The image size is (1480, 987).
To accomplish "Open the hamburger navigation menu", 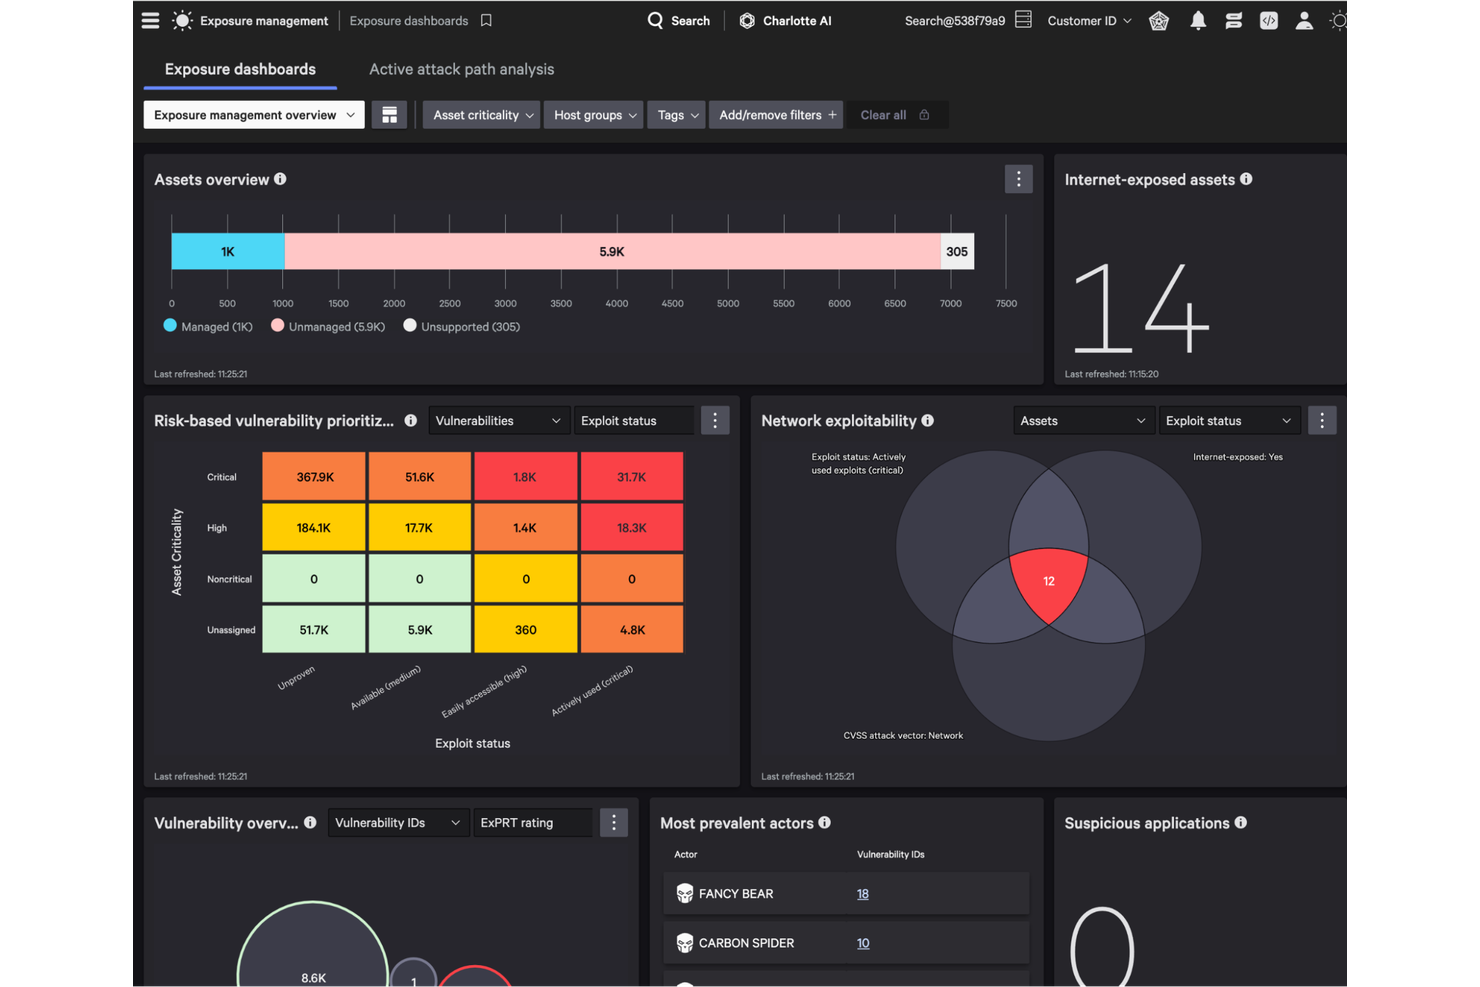I will pyautogui.click(x=150, y=20).
